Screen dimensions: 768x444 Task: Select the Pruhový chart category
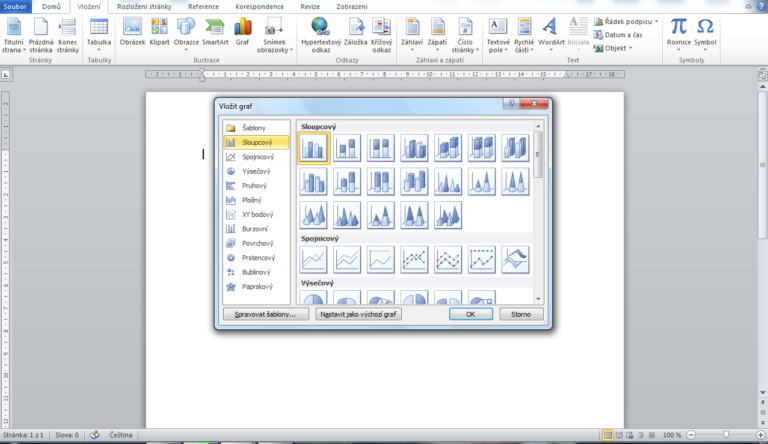pyautogui.click(x=255, y=185)
